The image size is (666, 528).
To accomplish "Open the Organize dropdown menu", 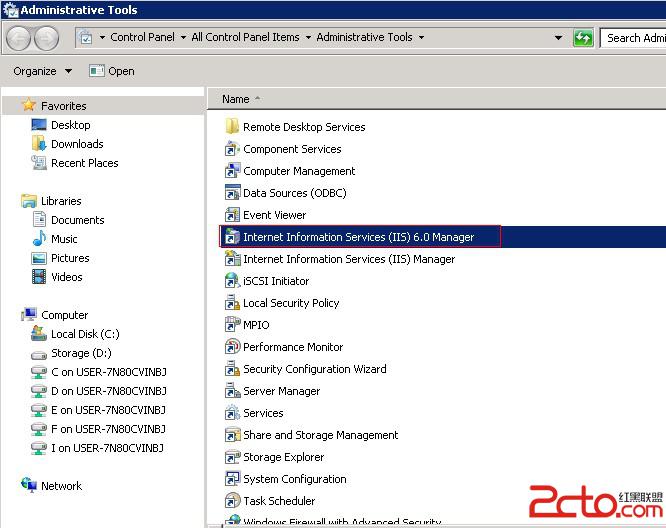I will point(42,71).
